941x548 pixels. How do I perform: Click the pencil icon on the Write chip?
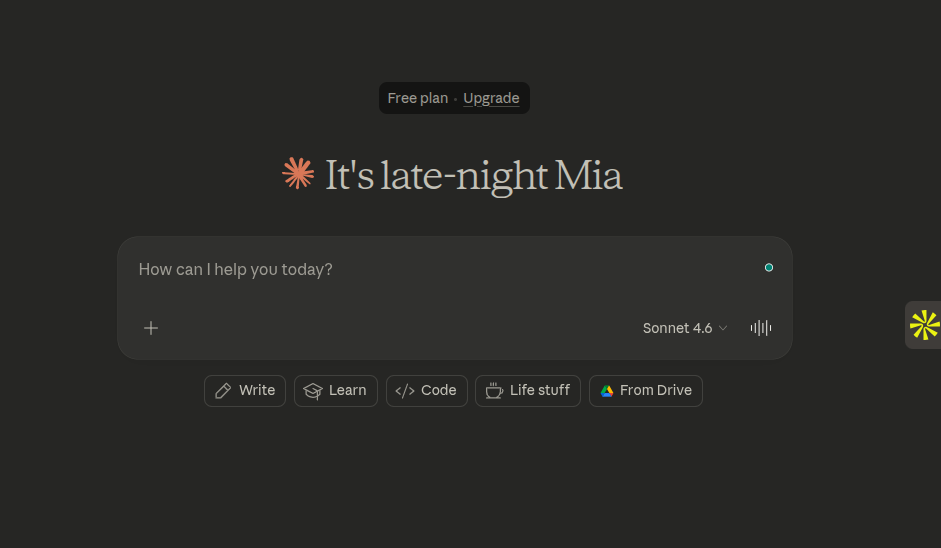223,391
